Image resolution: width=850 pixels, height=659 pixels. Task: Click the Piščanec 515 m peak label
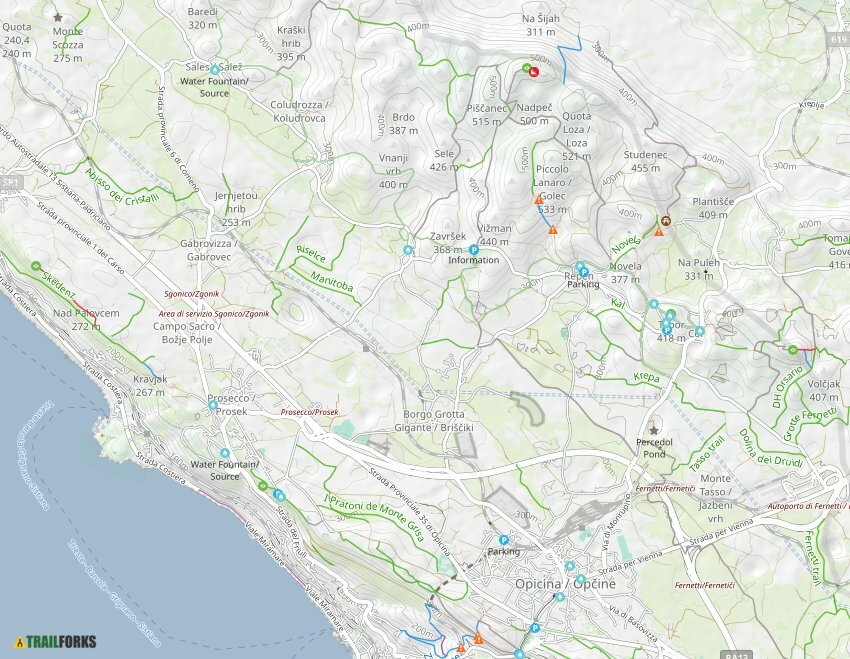[487, 115]
